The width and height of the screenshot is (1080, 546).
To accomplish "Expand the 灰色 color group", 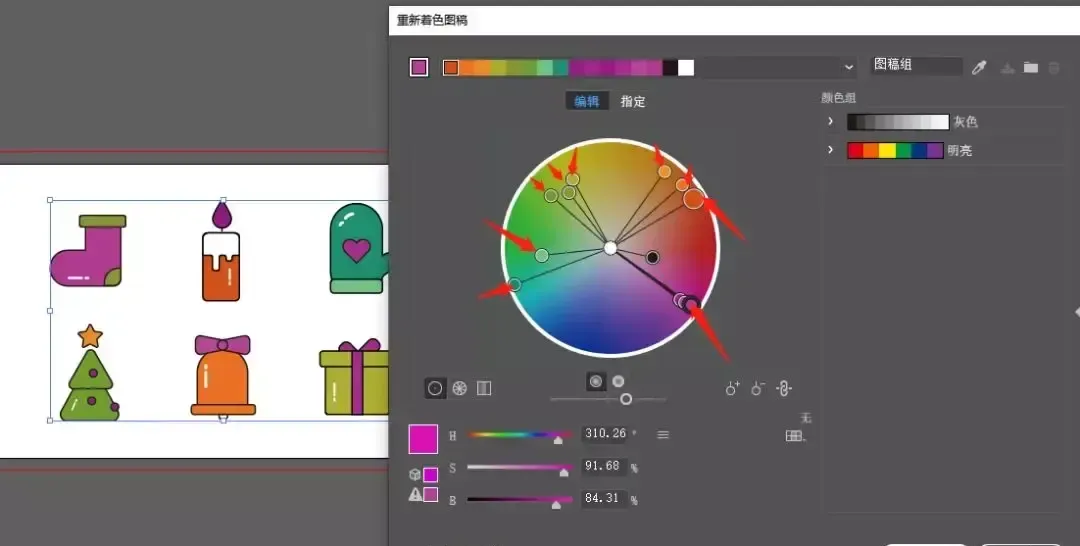I will (x=830, y=122).
